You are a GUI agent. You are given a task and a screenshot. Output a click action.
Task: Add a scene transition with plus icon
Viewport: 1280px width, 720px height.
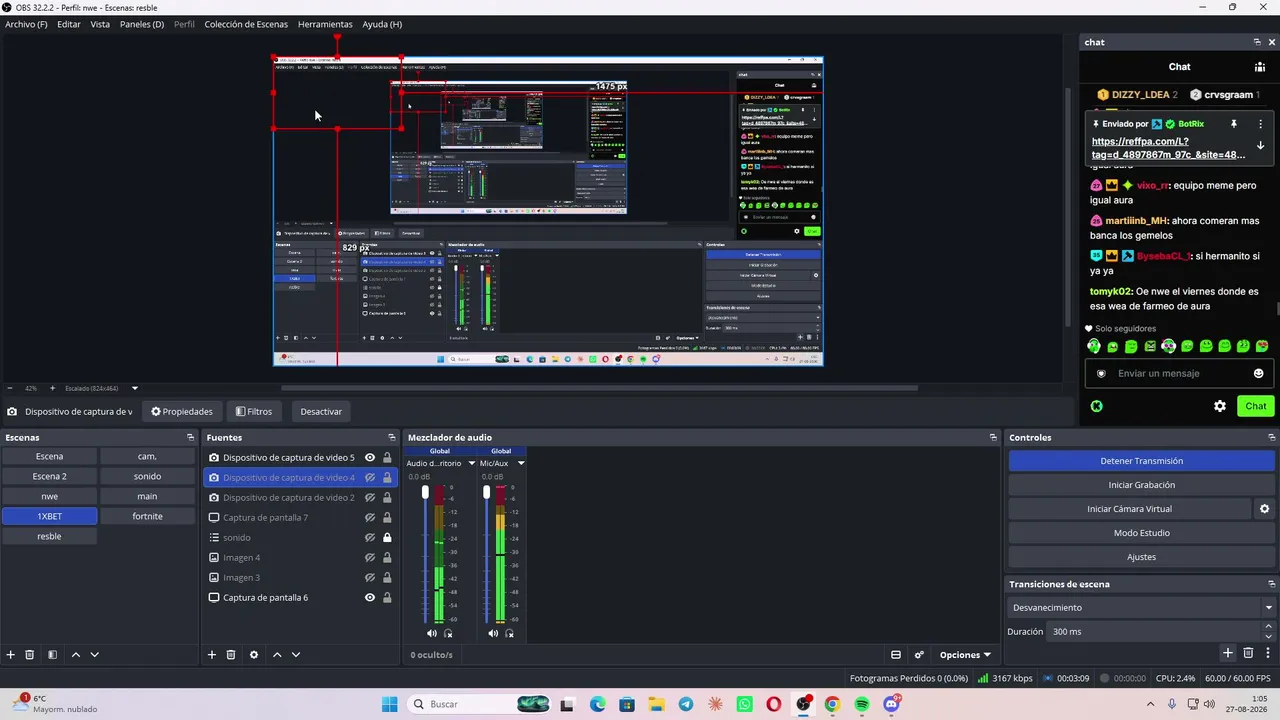1228,653
